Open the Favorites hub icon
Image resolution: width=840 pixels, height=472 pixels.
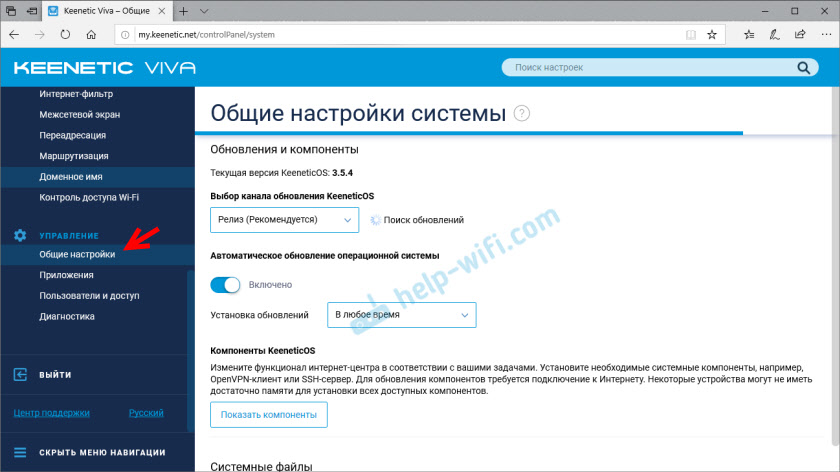[749, 35]
